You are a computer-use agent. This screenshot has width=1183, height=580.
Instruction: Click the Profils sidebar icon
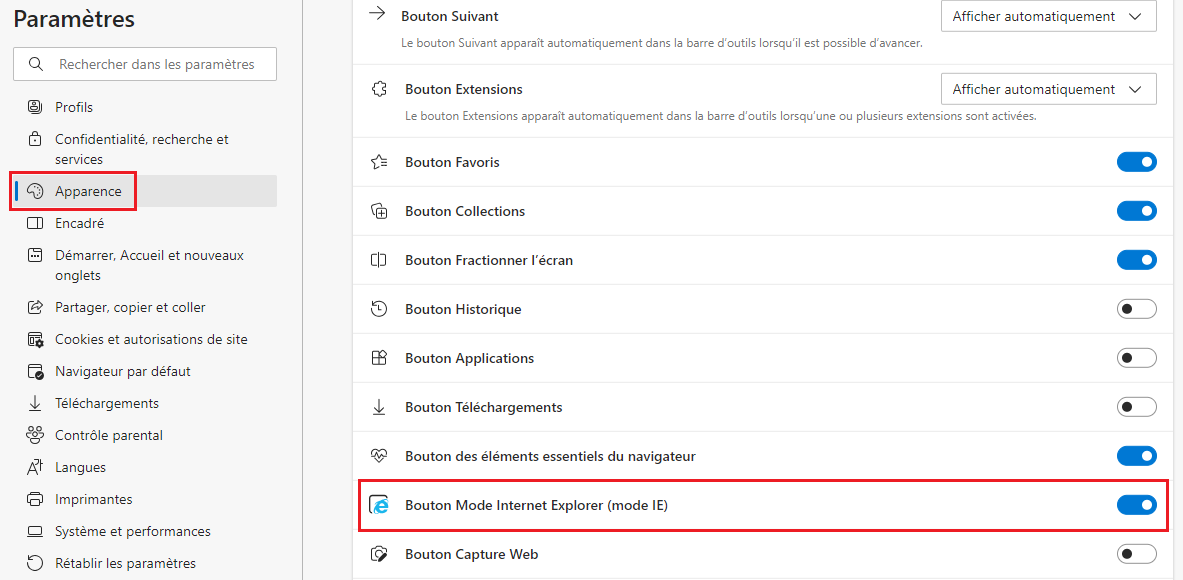point(35,107)
